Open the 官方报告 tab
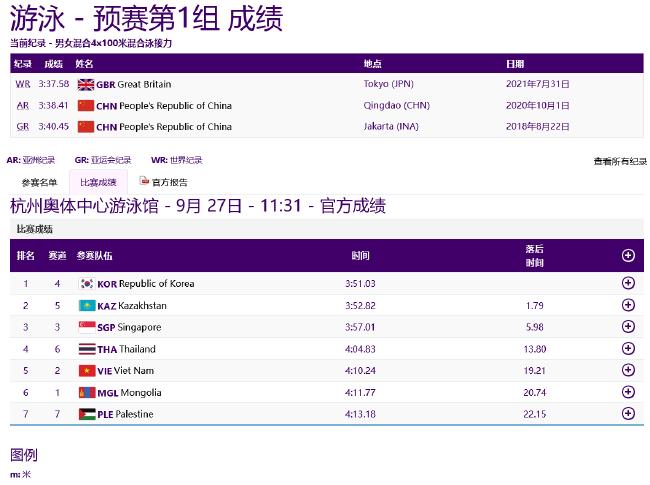Viewport: 650px width, 485px height. (170, 182)
